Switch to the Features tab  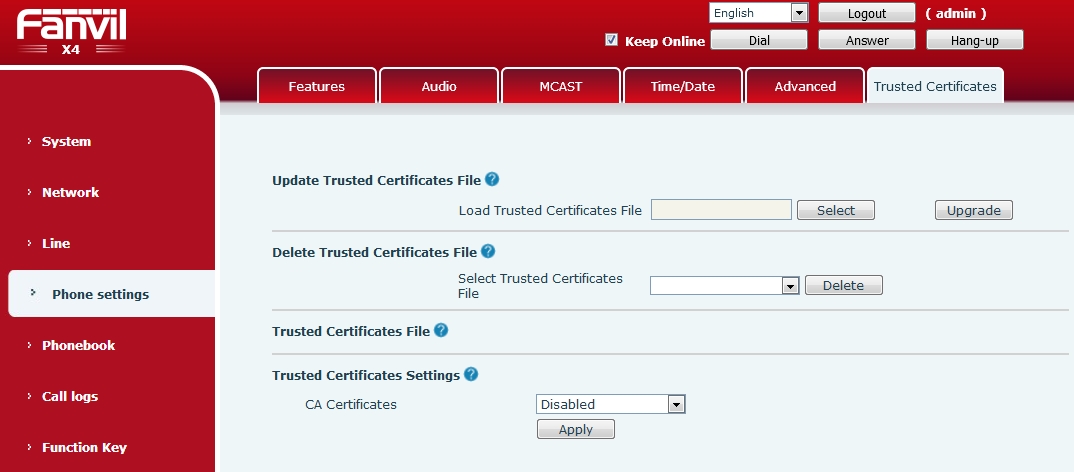(317, 86)
